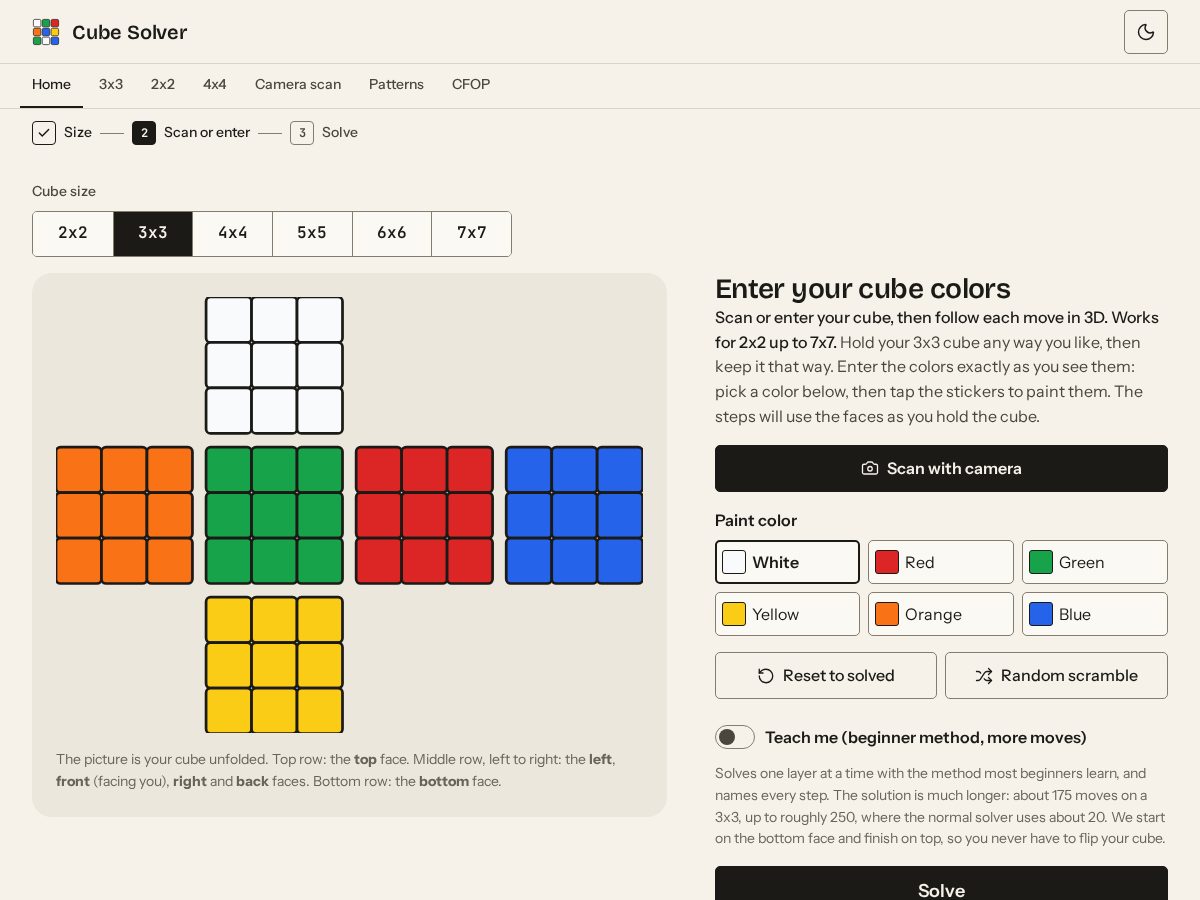Screen dimensions: 1200x900
Task: Click the Solve button
Action: (x=941, y=885)
